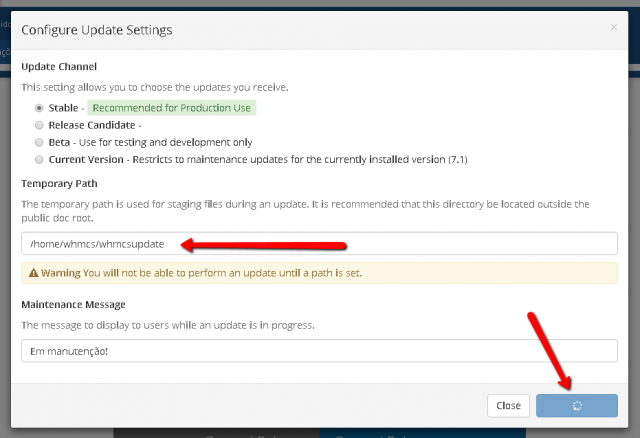The image size is (640, 438).
Task: Click the Close button
Action: click(508, 406)
